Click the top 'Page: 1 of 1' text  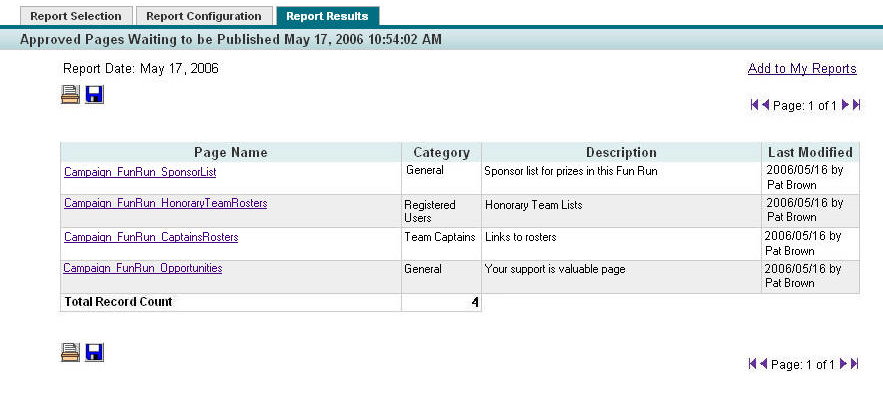pos(805,105)
